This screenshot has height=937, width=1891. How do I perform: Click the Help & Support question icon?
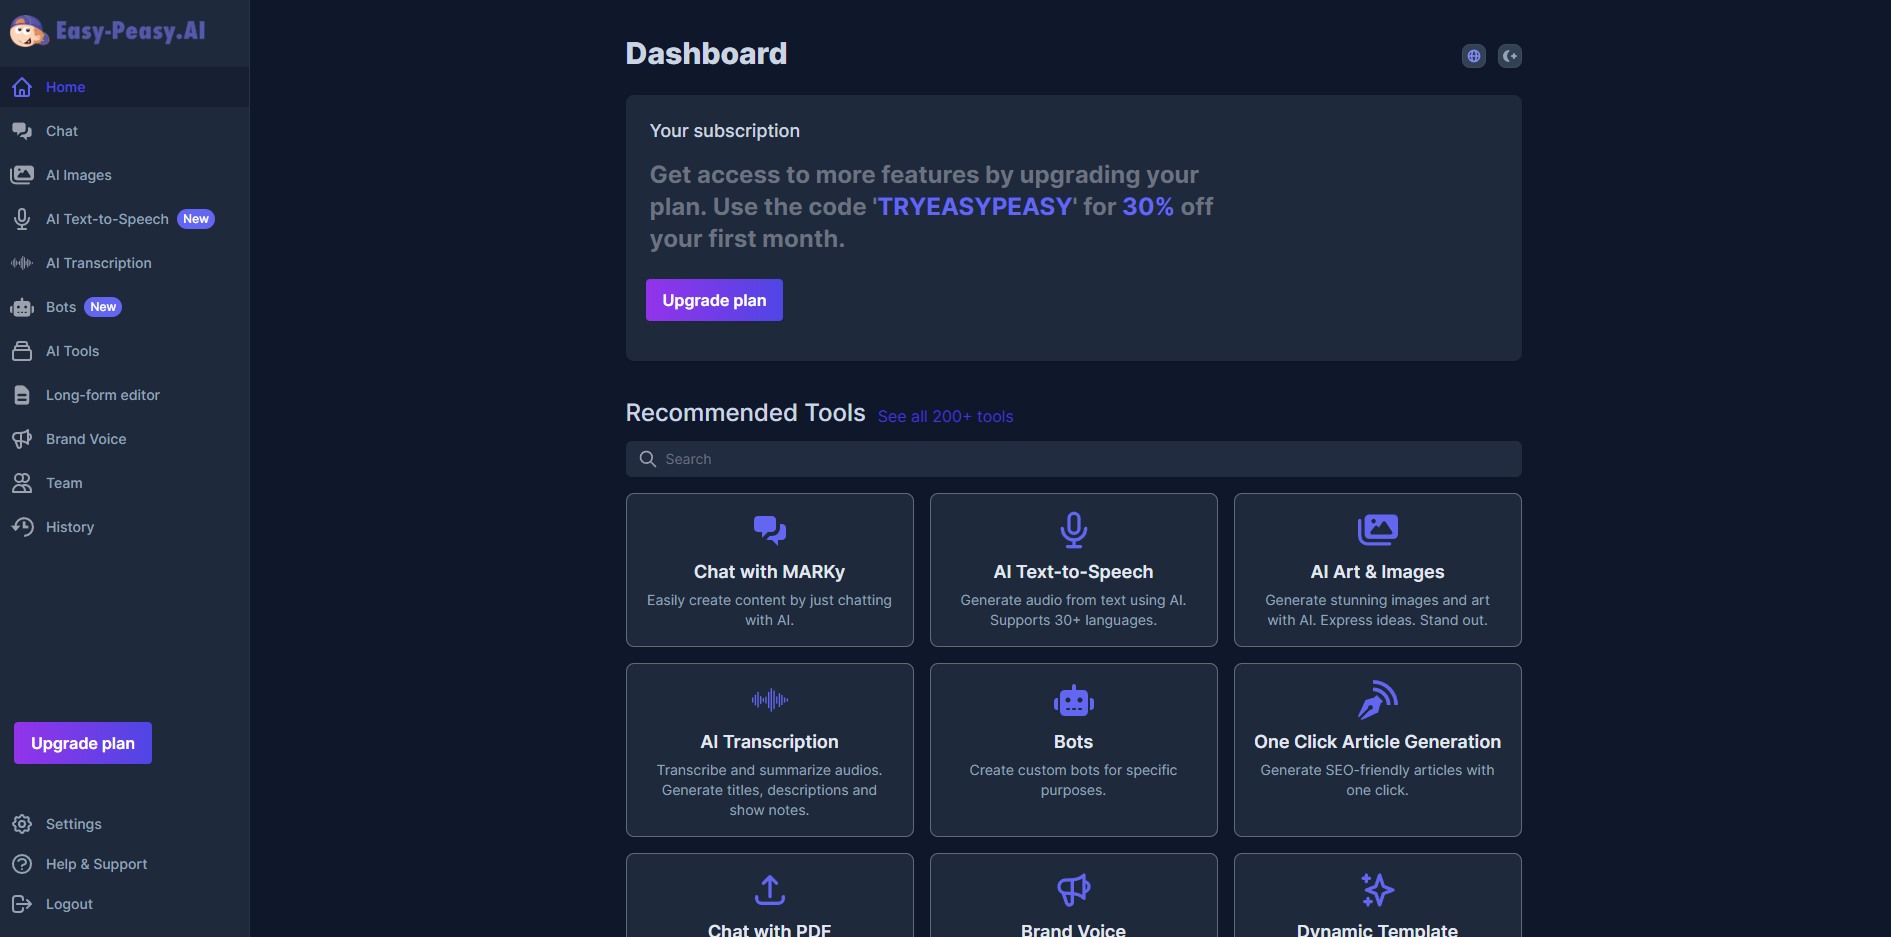[22, 864]
